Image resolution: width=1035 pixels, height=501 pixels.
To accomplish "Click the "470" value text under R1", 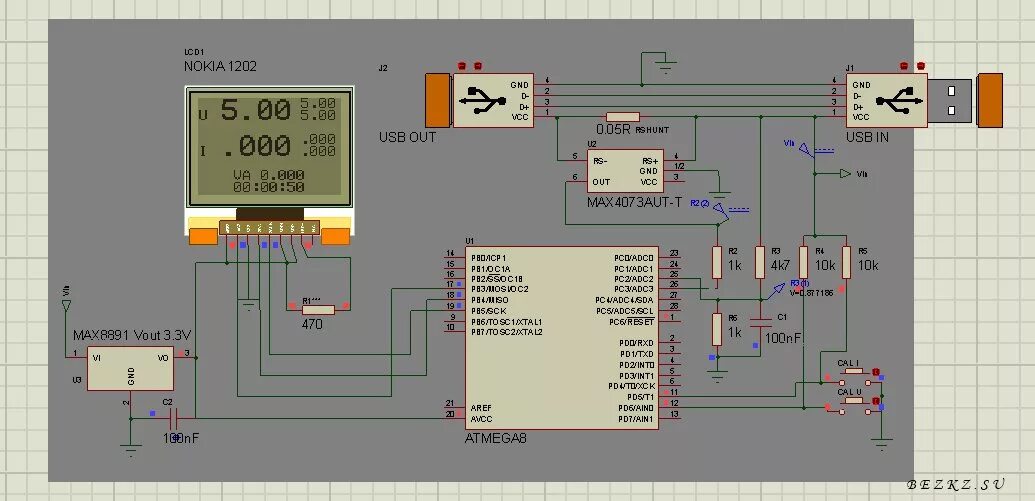I will point(312,324).
